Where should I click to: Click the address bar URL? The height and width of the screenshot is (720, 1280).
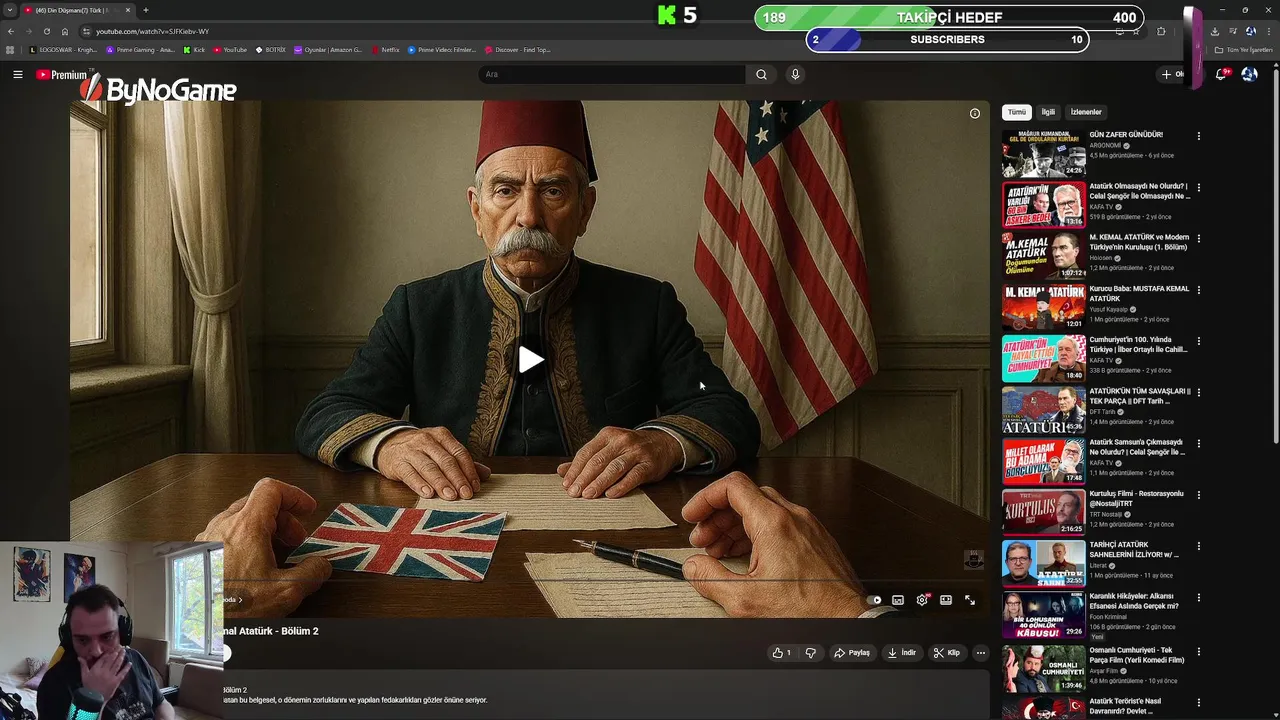coord(152,31)
